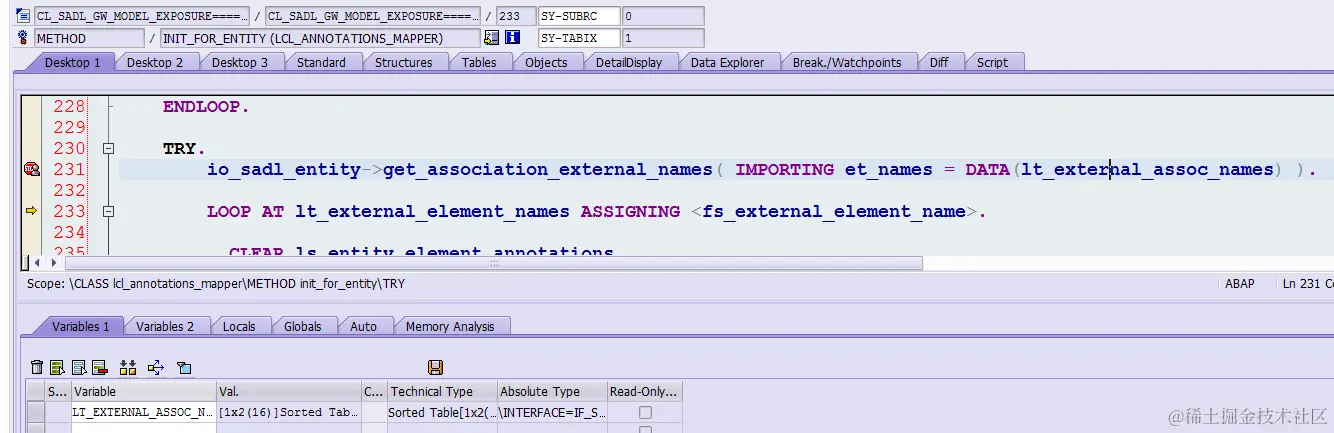Viewport: 1334px width, 433px height.
Task: Open the DetailDisplay tab
Action: tap(629, 62)
